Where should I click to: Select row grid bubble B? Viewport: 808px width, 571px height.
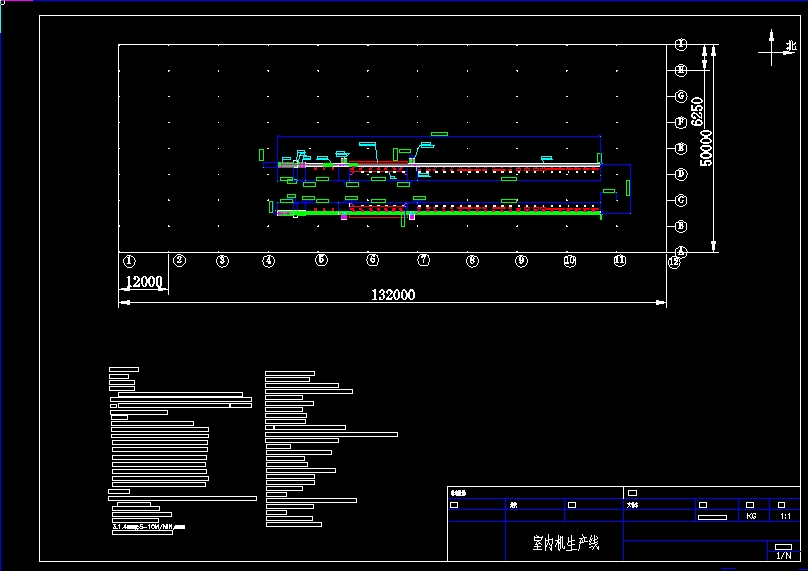pyautogui.click(x=681, y=226)
